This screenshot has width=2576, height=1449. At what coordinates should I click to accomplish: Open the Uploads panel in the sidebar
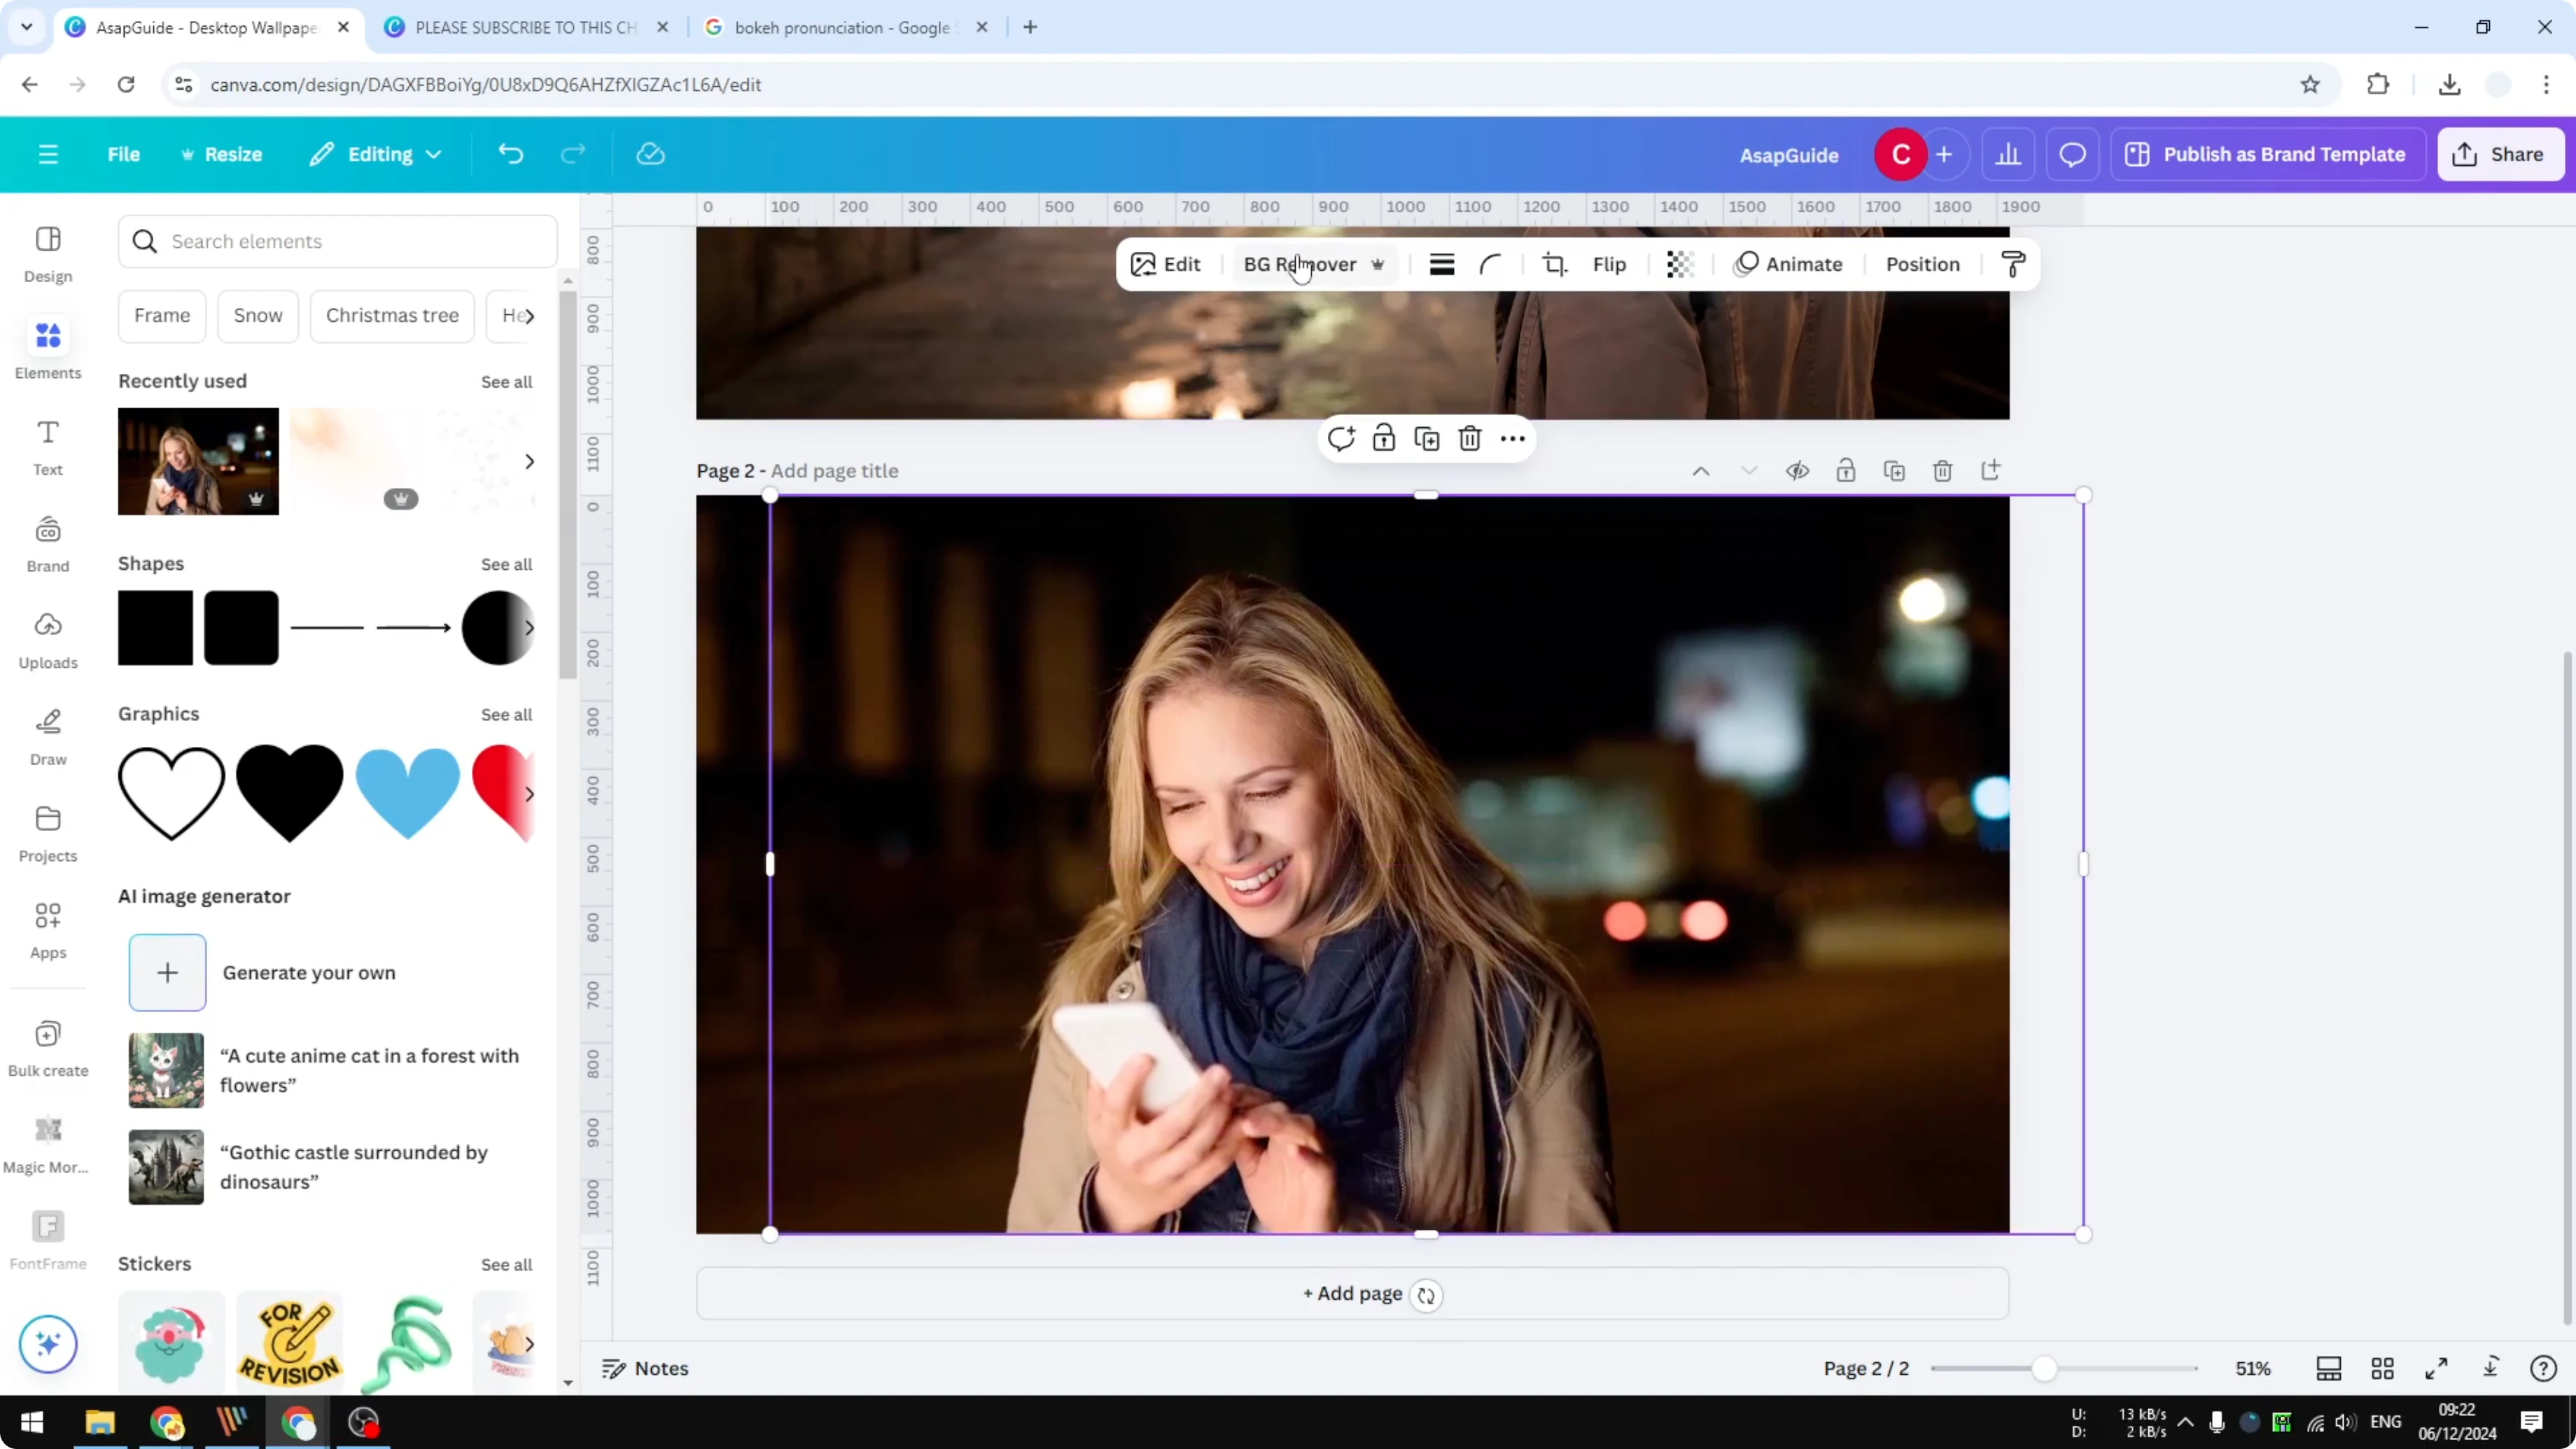[x=47, y=640]
